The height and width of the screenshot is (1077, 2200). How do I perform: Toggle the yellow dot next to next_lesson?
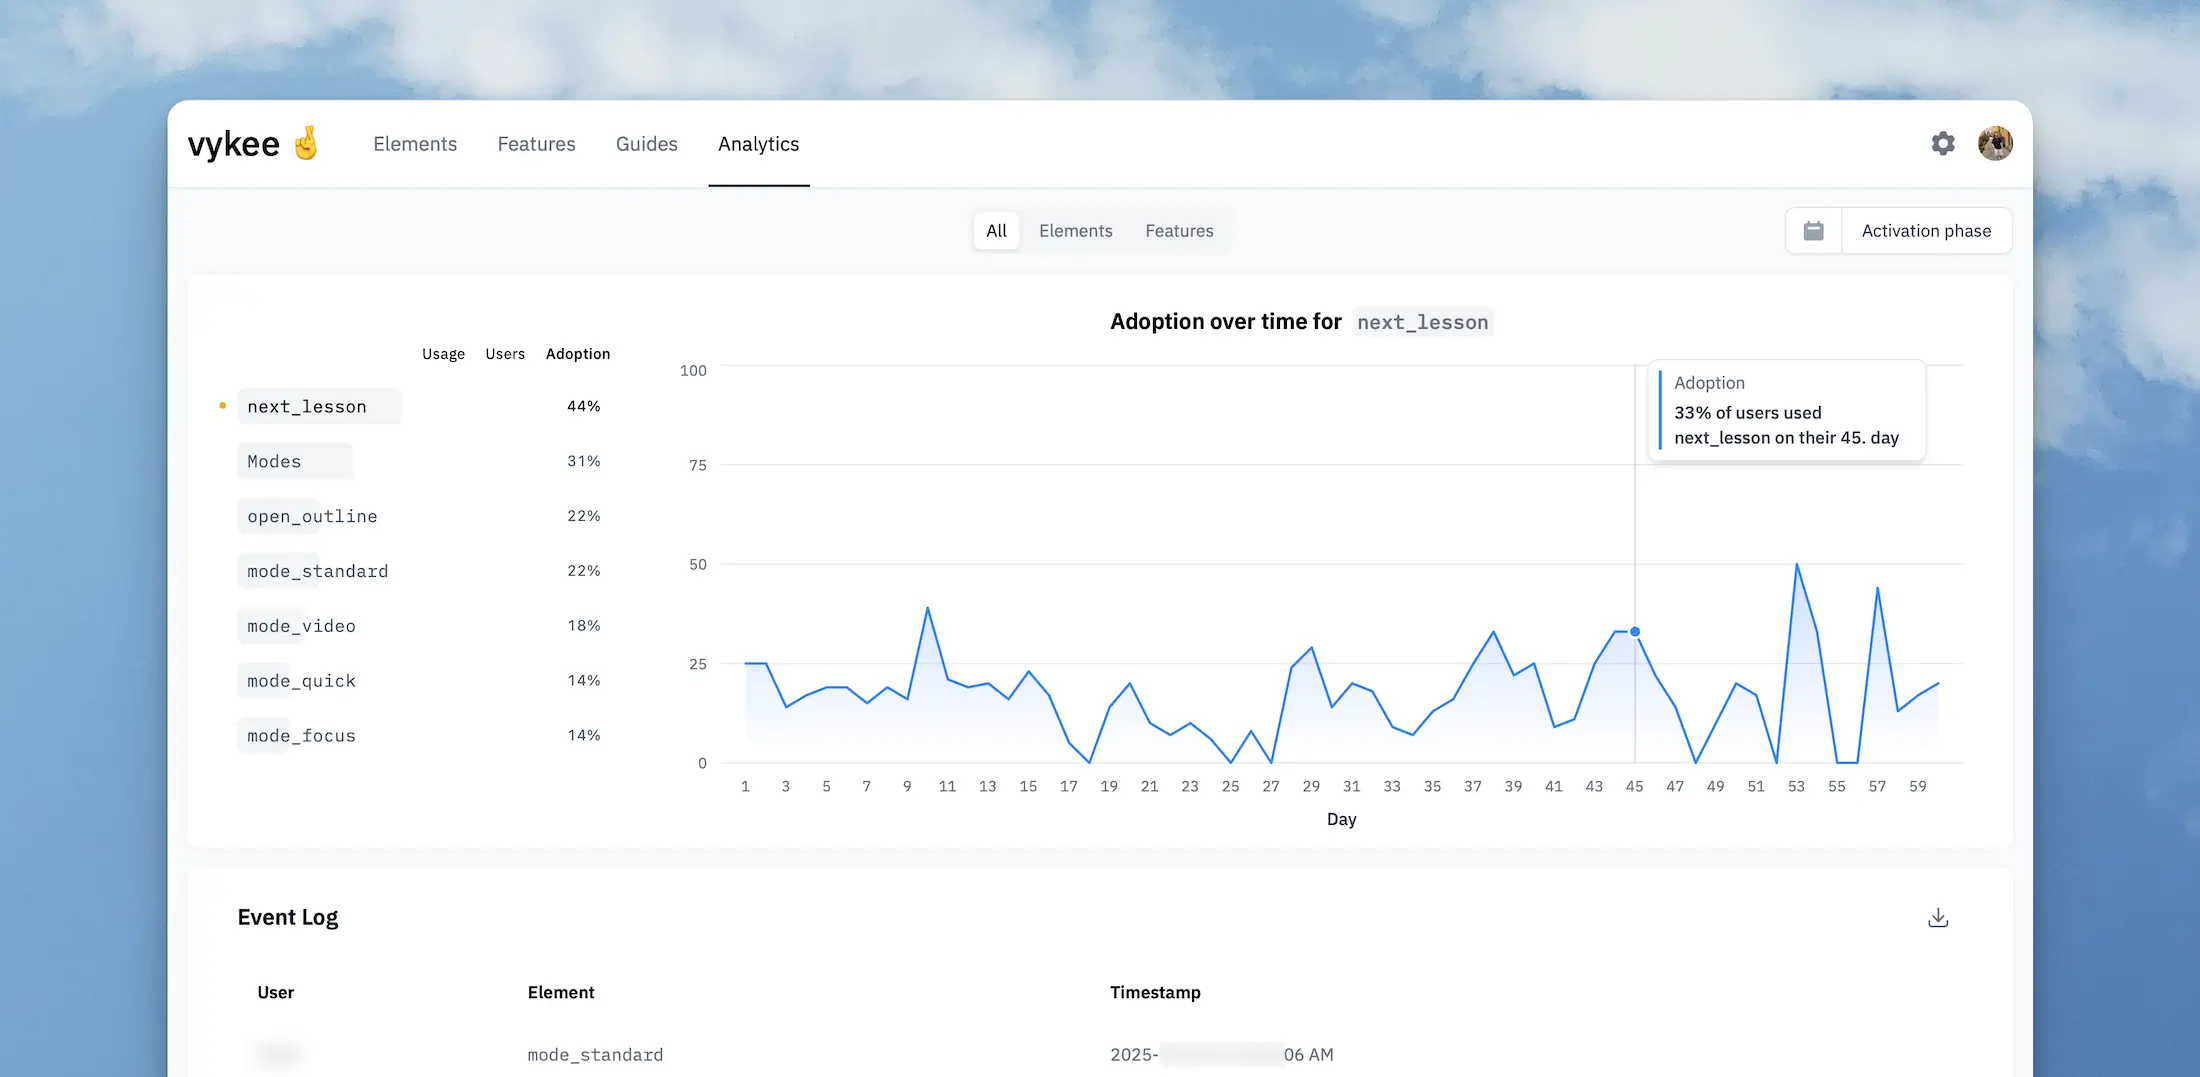[222, 405]
